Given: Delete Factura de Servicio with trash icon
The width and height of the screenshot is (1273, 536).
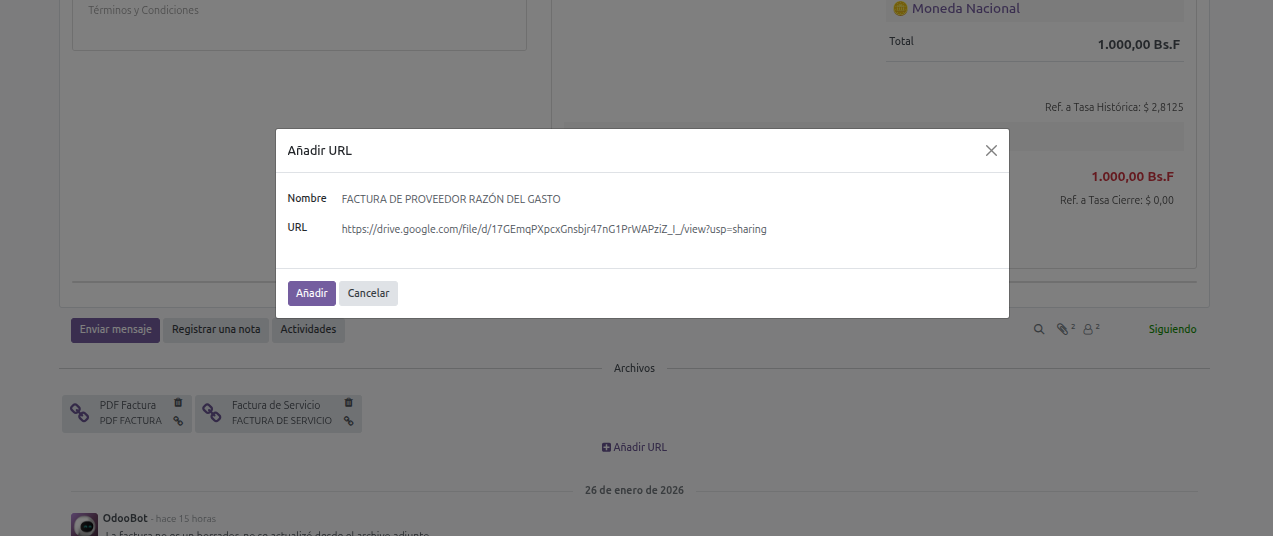Looking at the screenshot, I should [349, 403].
